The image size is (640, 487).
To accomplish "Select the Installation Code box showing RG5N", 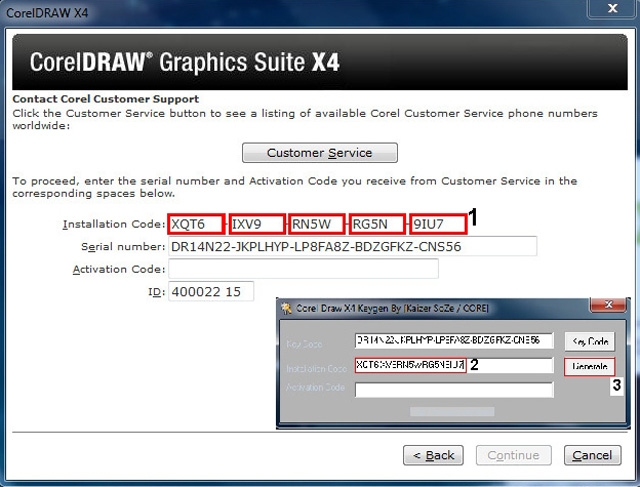I will click(377, 224).
